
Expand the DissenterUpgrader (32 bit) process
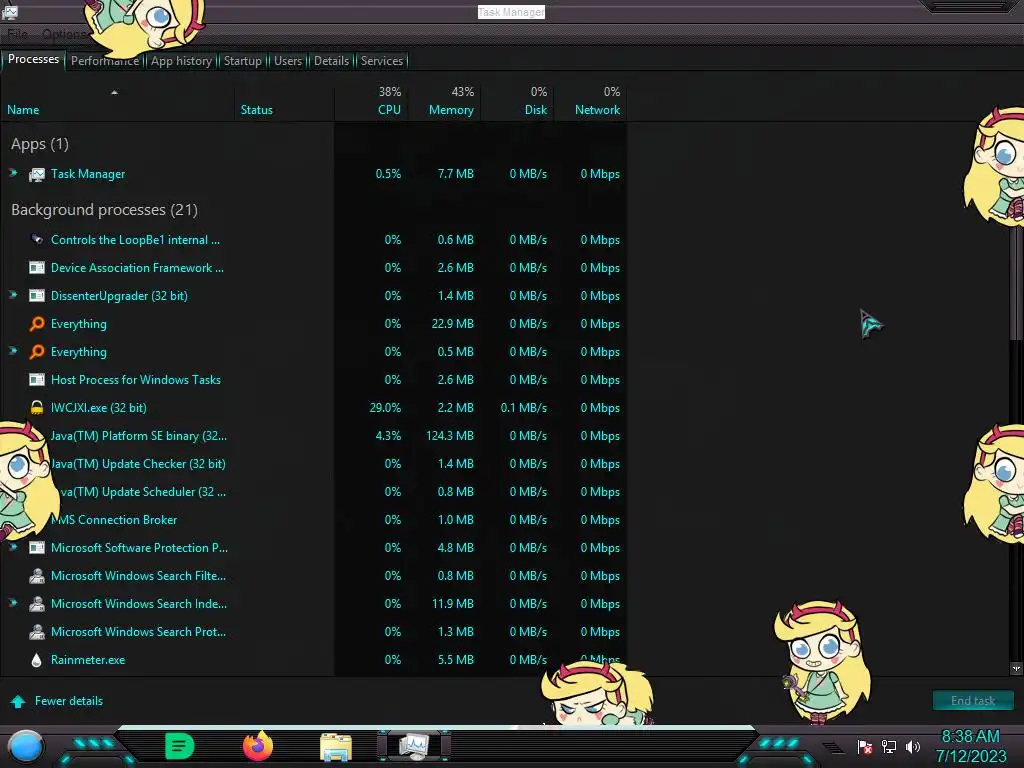click(13, 295)
